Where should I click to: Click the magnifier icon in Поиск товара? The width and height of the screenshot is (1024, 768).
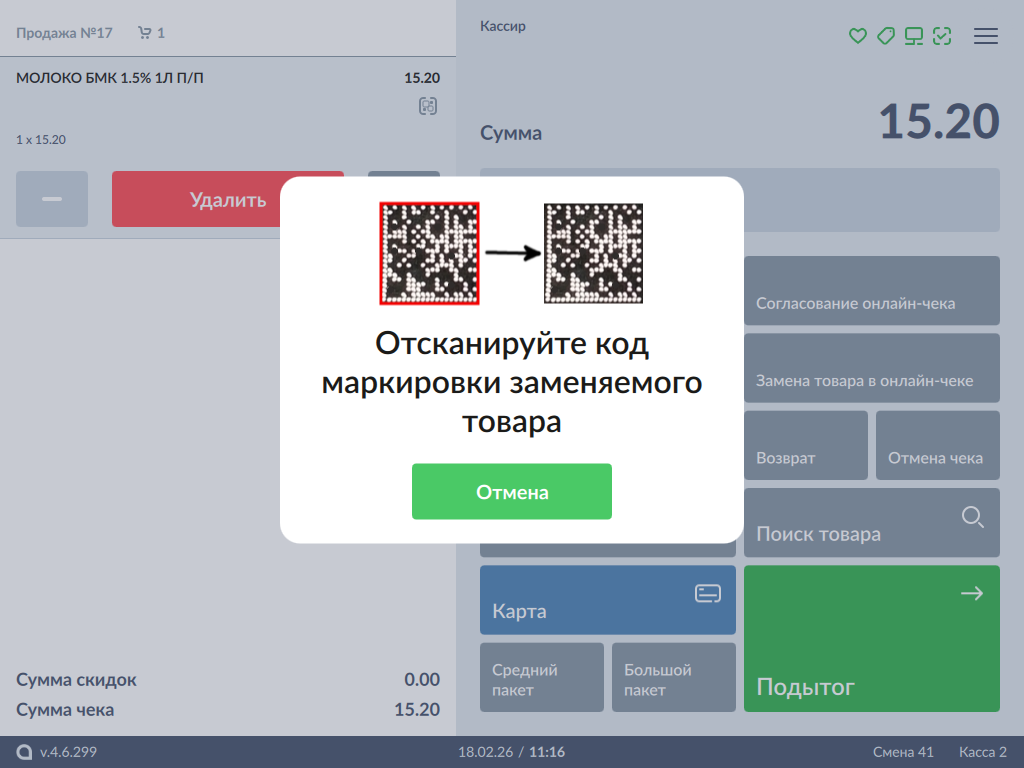click(x=972, y=517)
